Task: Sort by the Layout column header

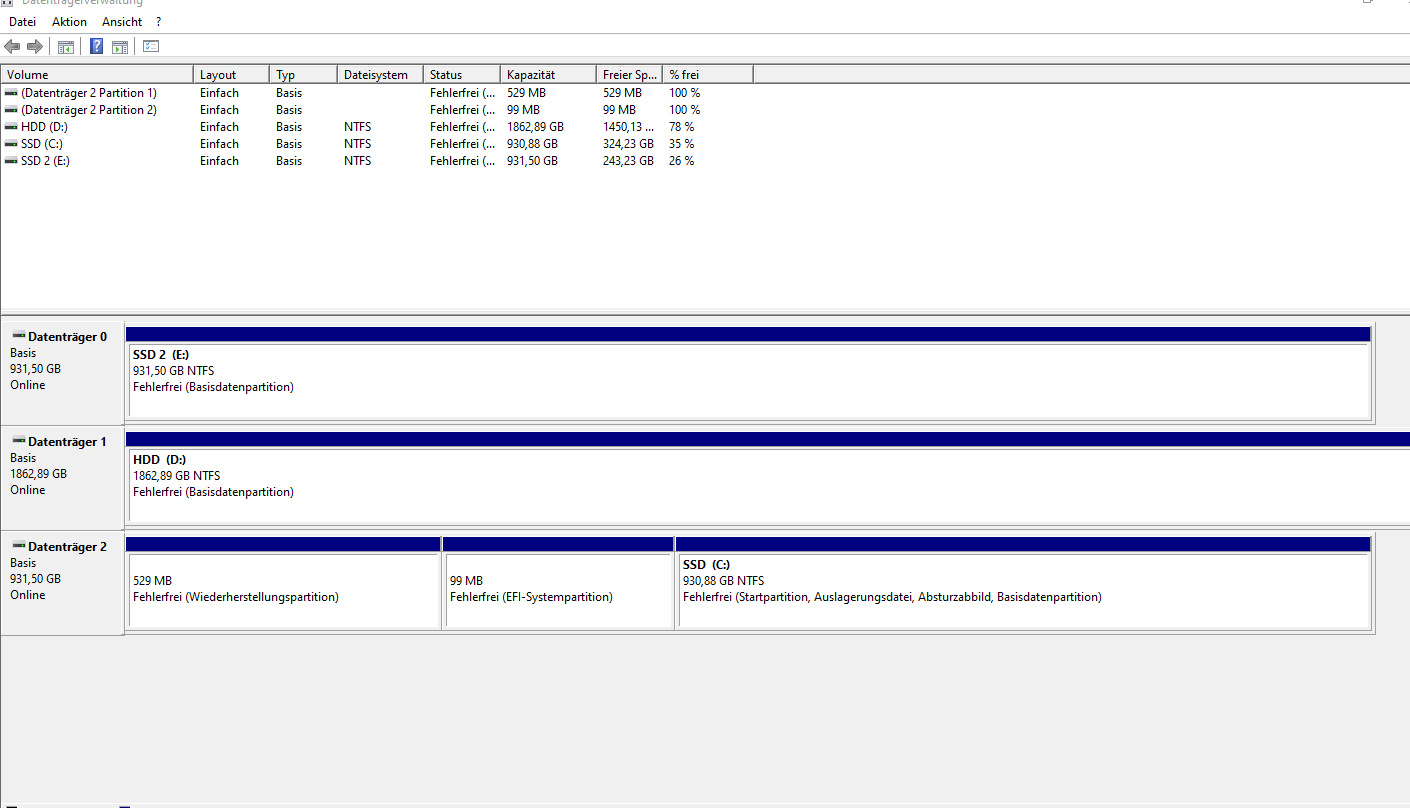Action: click(x=232, y=75)
